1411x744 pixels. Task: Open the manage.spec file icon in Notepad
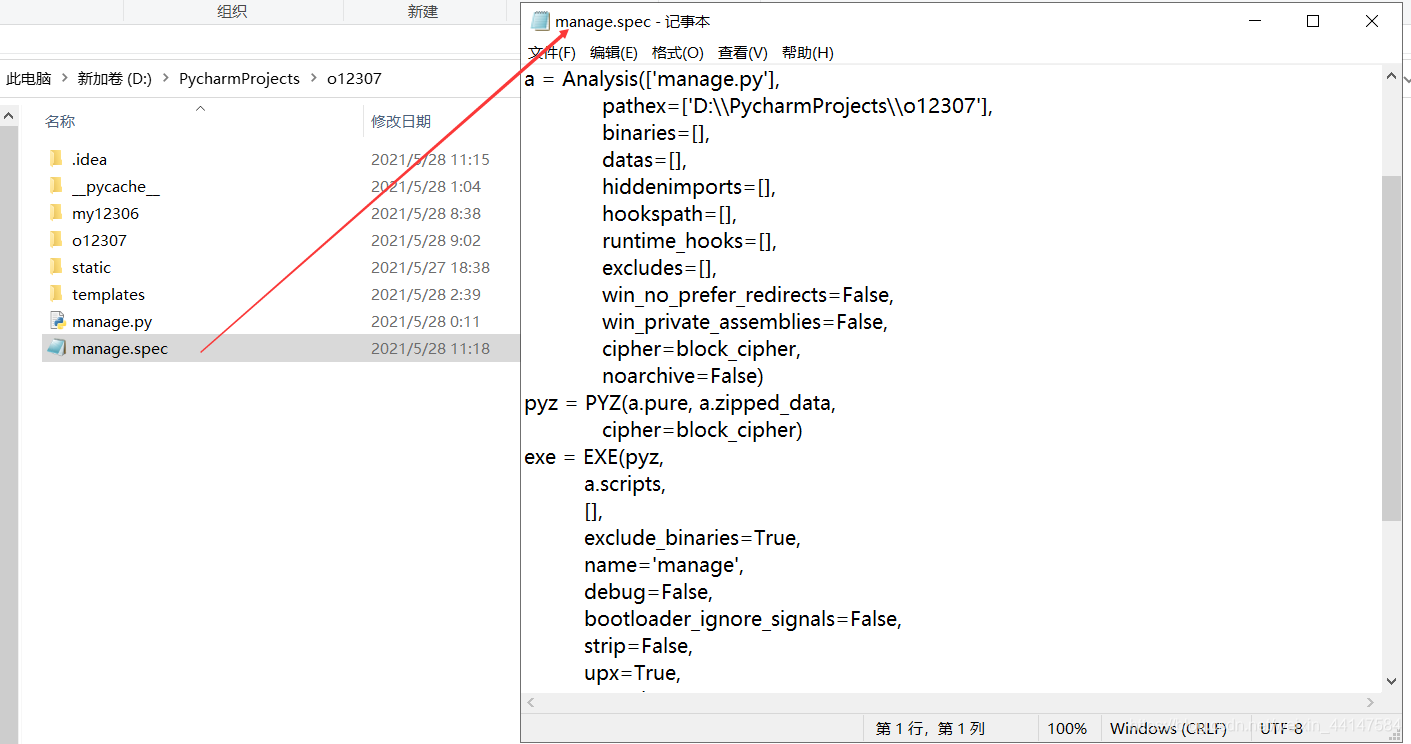[57, 348]
